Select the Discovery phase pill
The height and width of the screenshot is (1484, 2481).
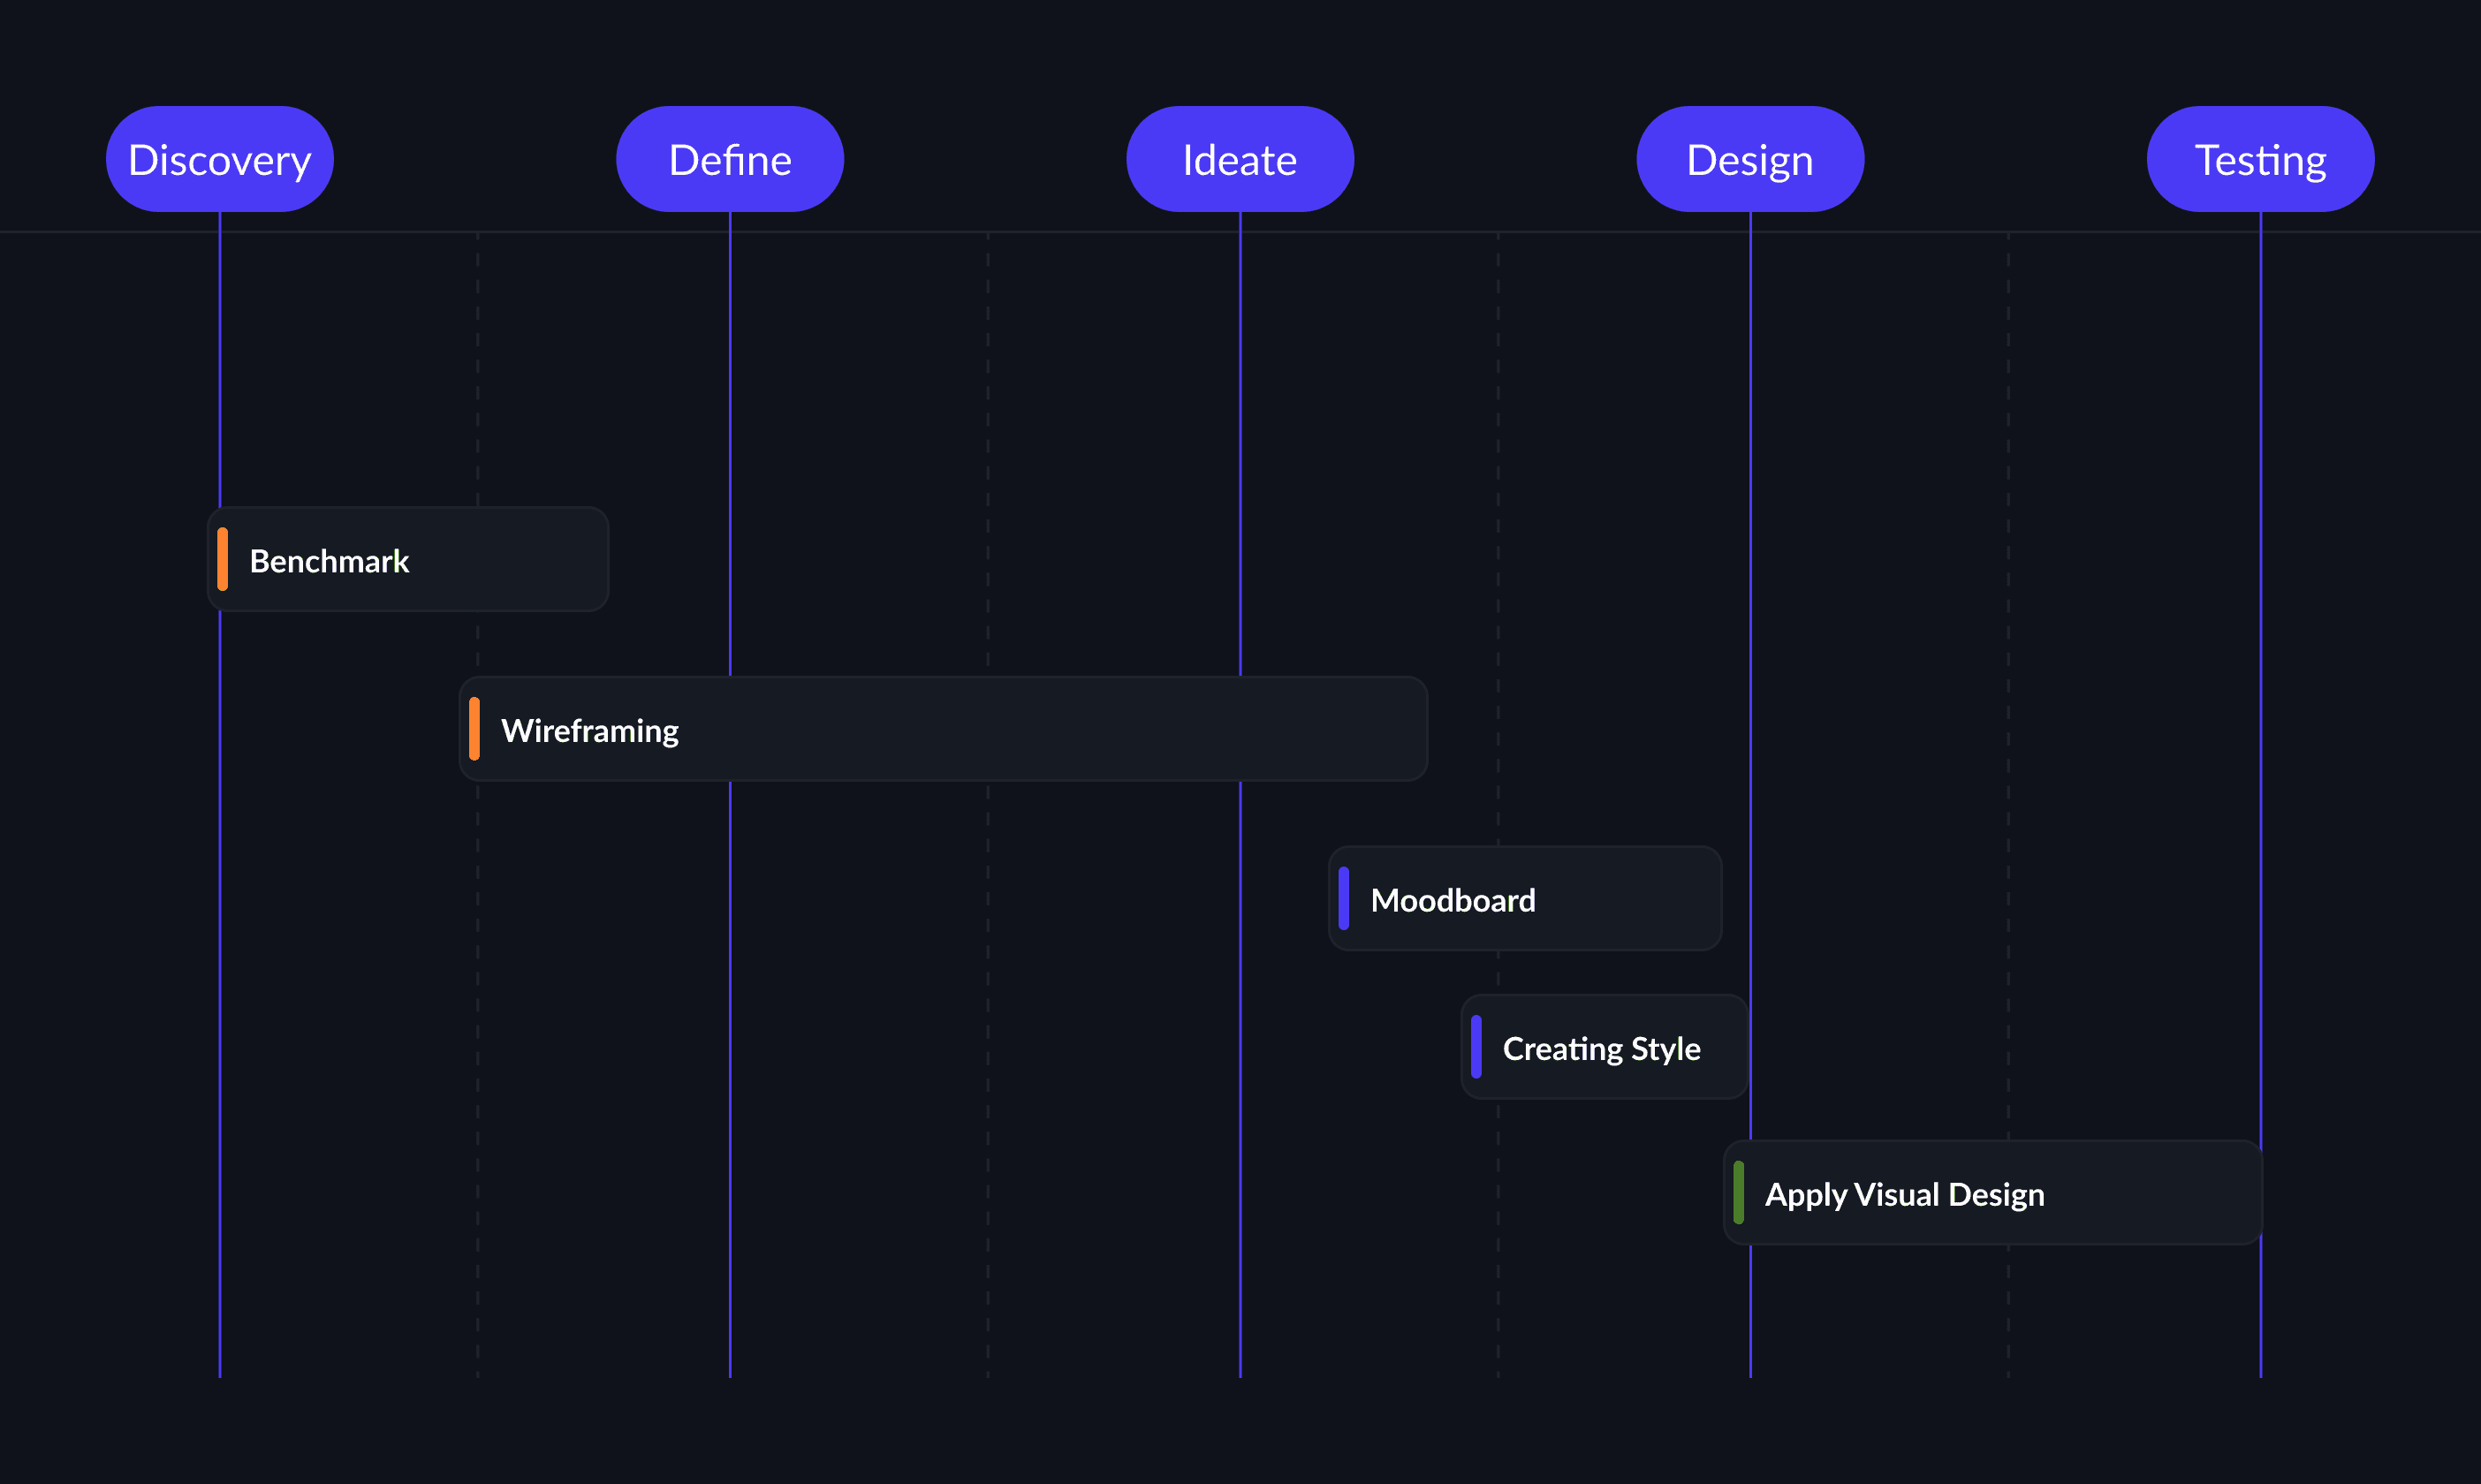pos(220,159)
